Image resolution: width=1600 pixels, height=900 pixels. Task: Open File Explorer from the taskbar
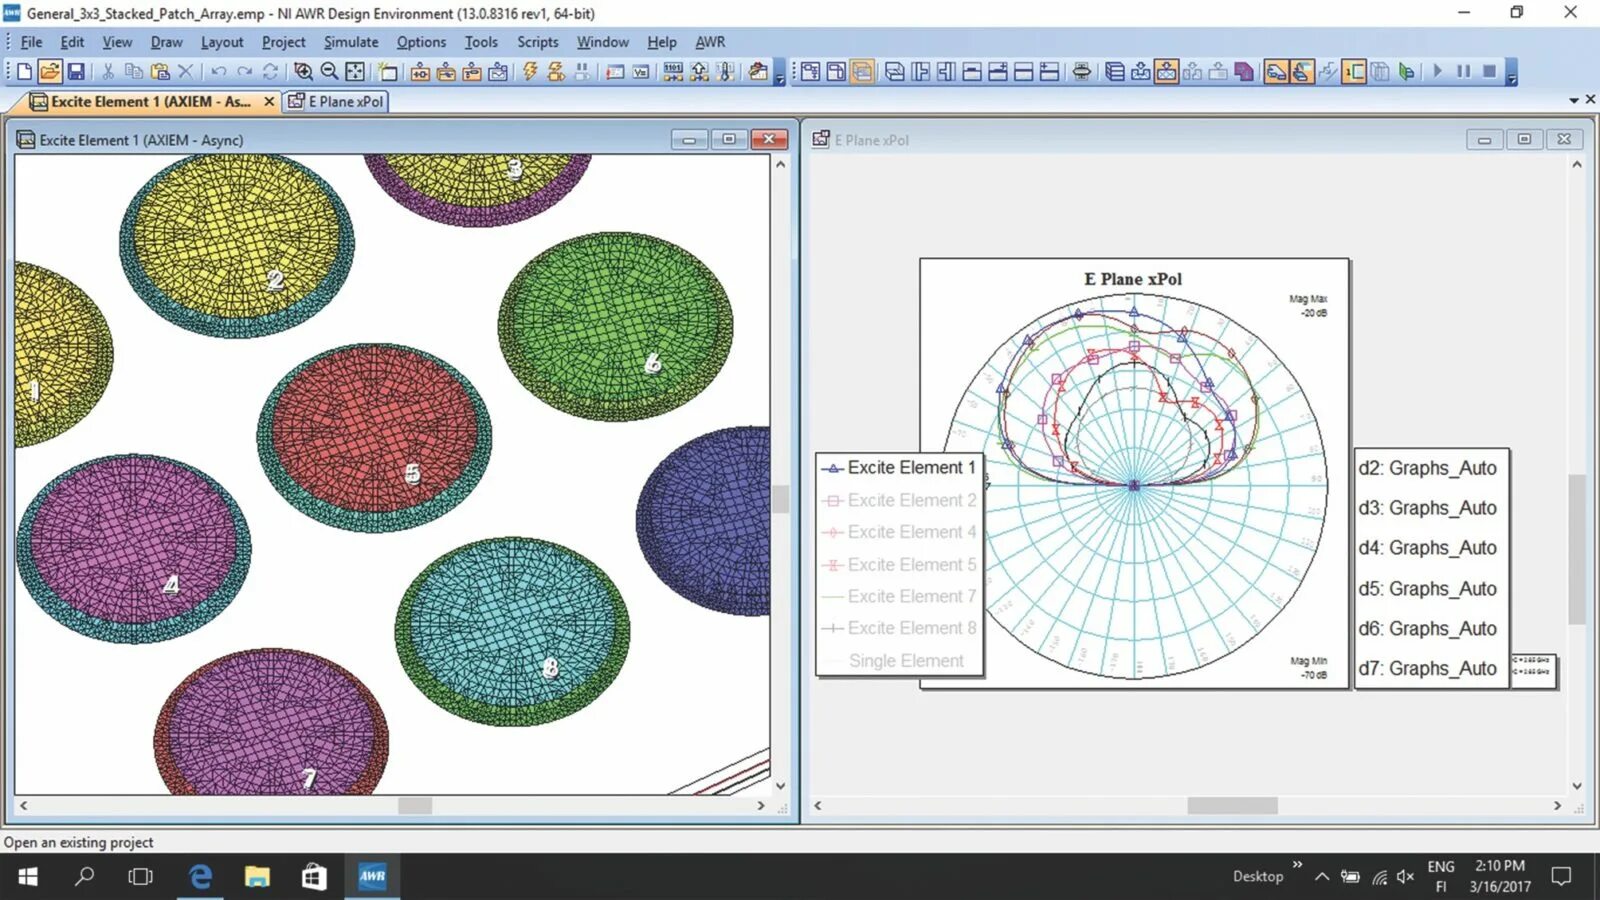pyautogui.click(x=257, y=877)
